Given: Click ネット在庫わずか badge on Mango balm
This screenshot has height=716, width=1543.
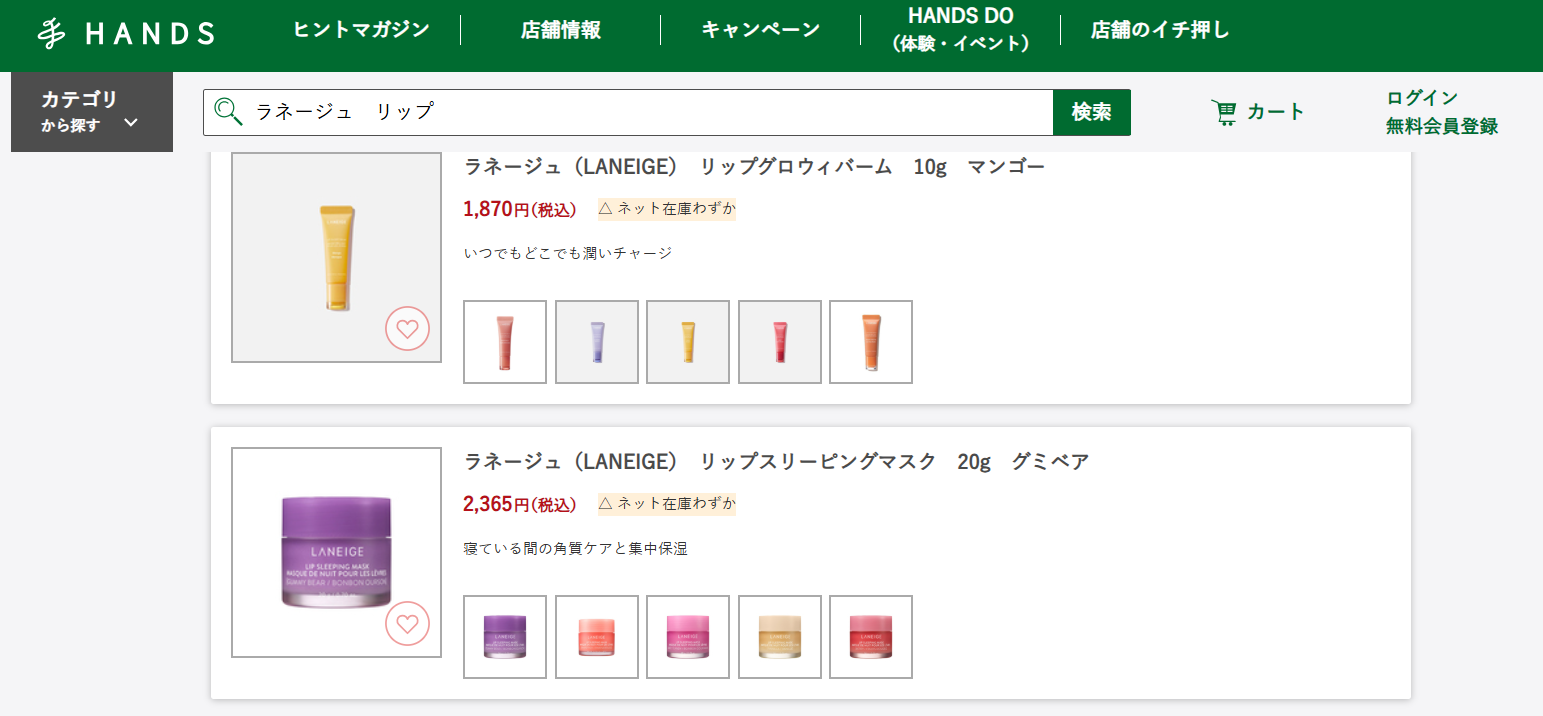Looking at the screenshot, I should pos(667,208).
